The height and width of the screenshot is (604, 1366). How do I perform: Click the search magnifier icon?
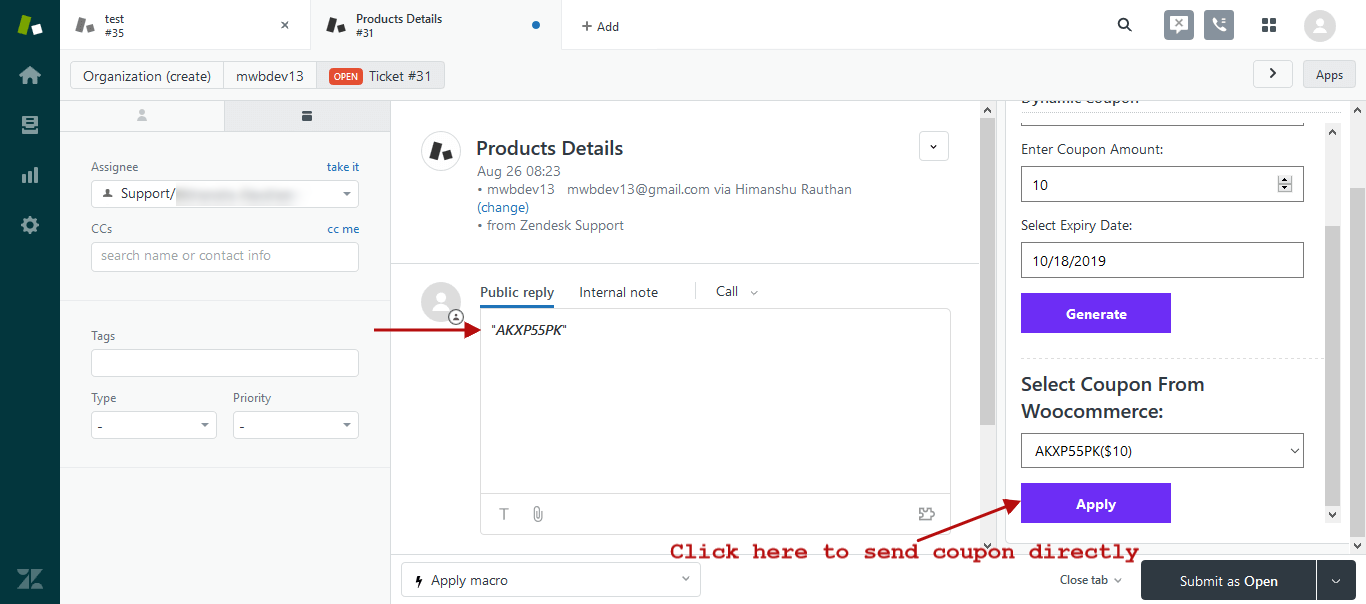point(1125,26)
